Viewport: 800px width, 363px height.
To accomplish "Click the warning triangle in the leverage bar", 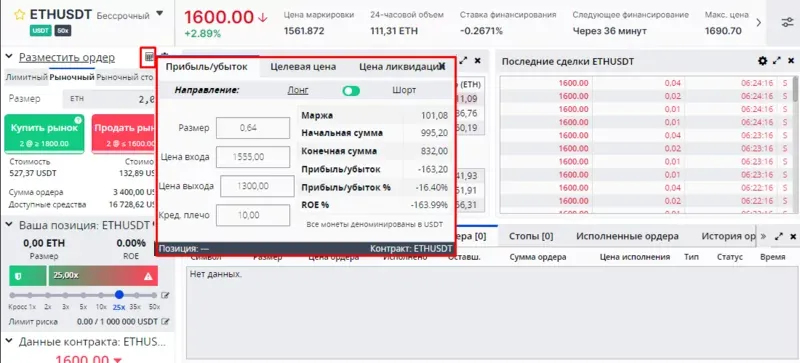I will 148,276.
